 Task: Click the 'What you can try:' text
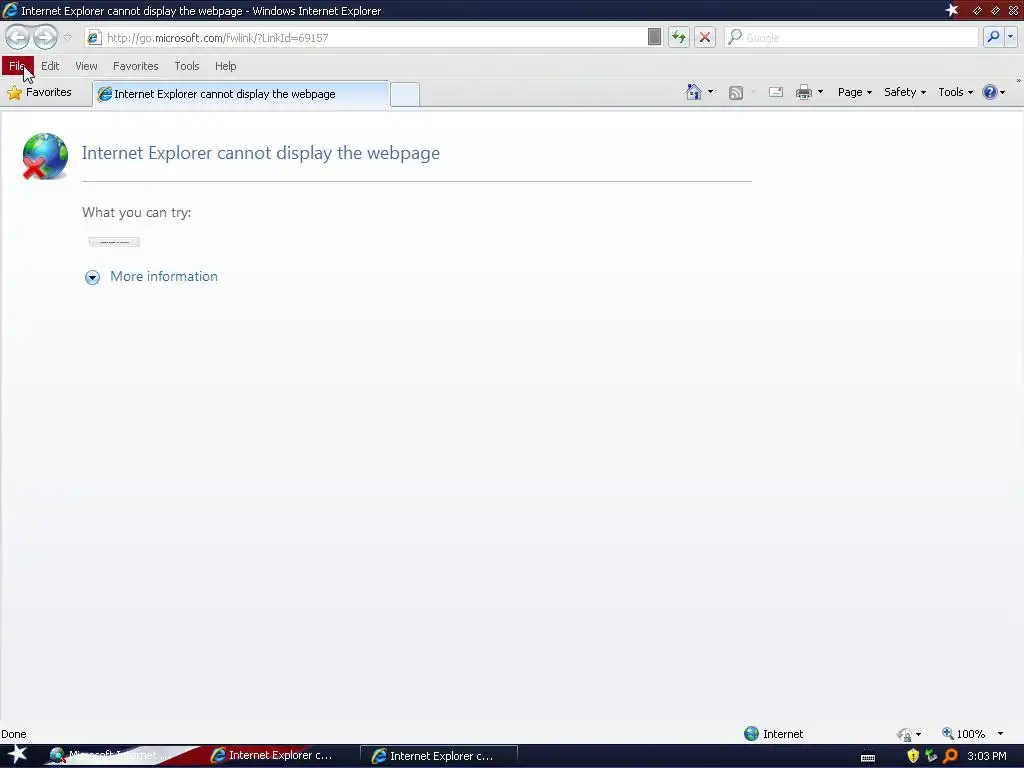(x=136, y=212)
